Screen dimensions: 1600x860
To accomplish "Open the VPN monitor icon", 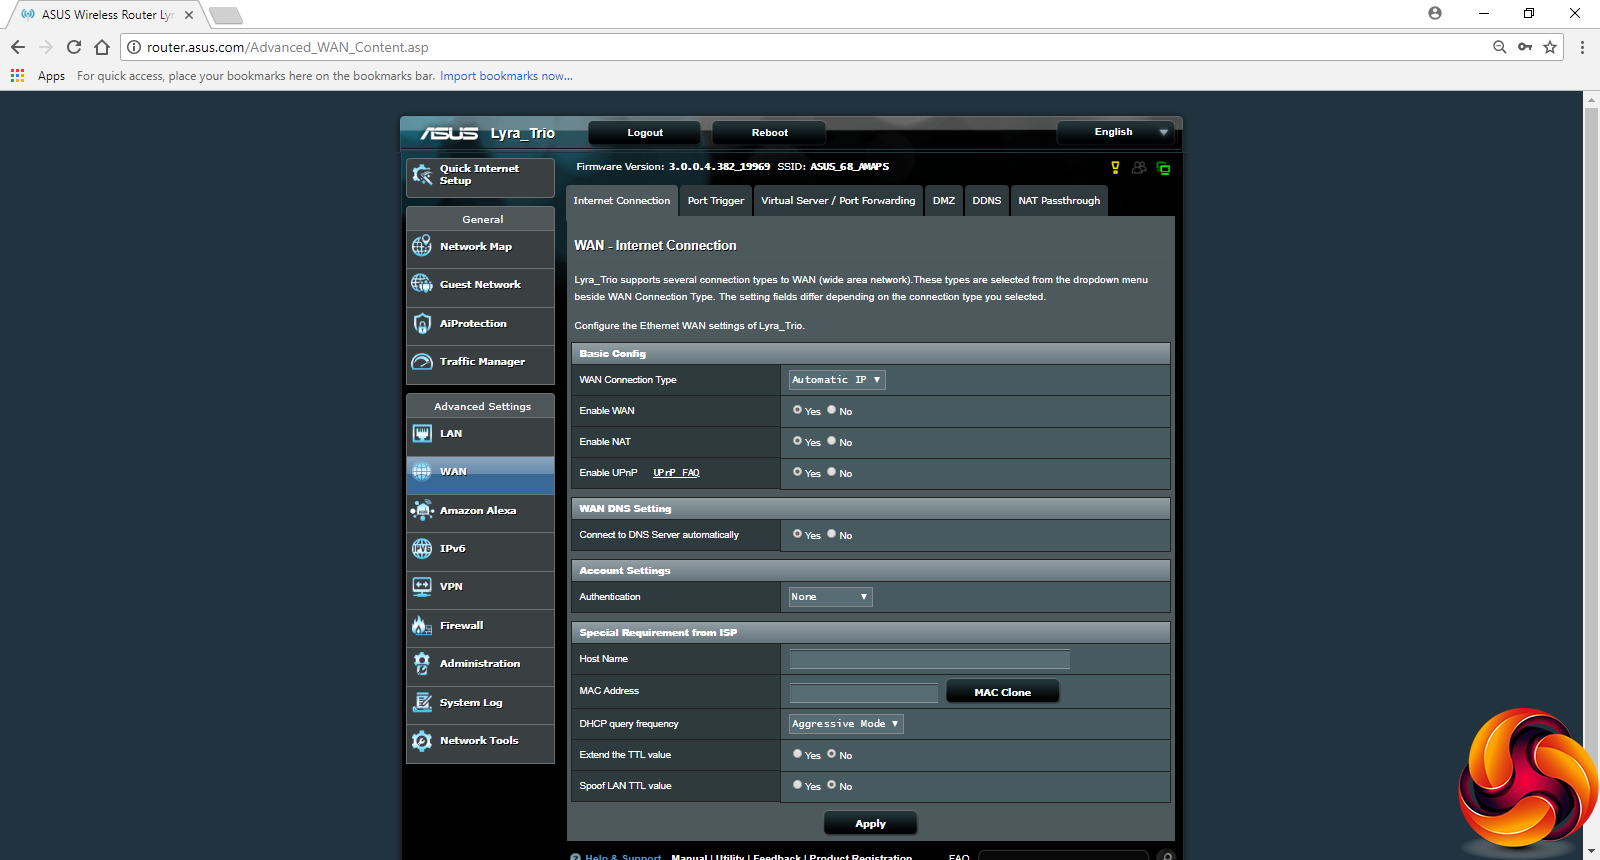I will pyautogui.click(x=422, y=587).
